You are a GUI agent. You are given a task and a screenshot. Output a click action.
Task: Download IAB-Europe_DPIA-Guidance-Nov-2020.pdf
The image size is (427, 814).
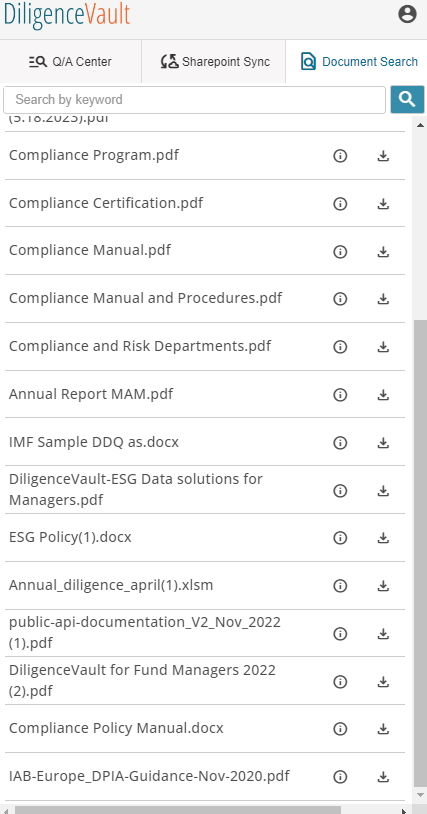[x=383, y=777]
